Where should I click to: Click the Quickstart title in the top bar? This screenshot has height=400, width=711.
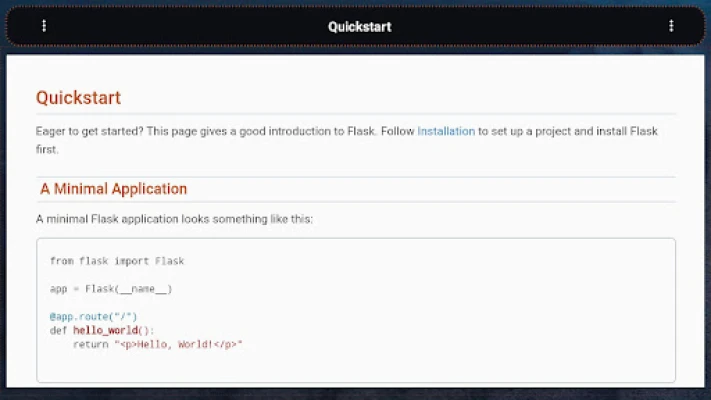click(x=359, y=27)
